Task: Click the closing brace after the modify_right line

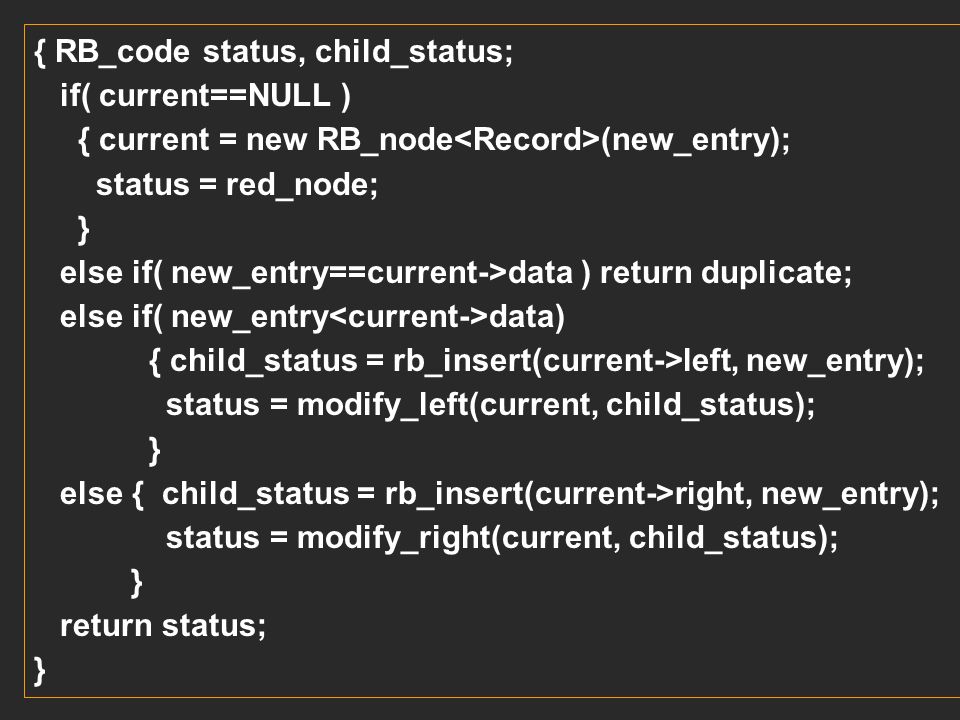Action: [137, 582]
